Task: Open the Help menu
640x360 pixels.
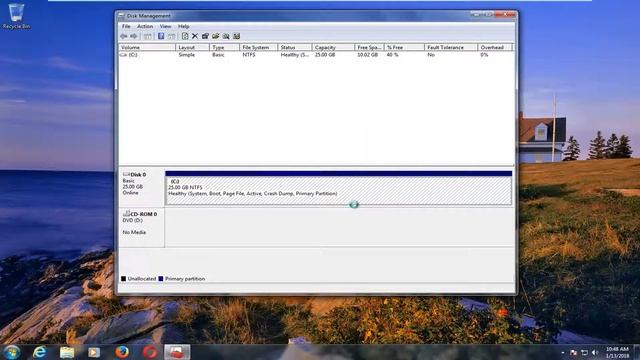Action: (184, 26)
